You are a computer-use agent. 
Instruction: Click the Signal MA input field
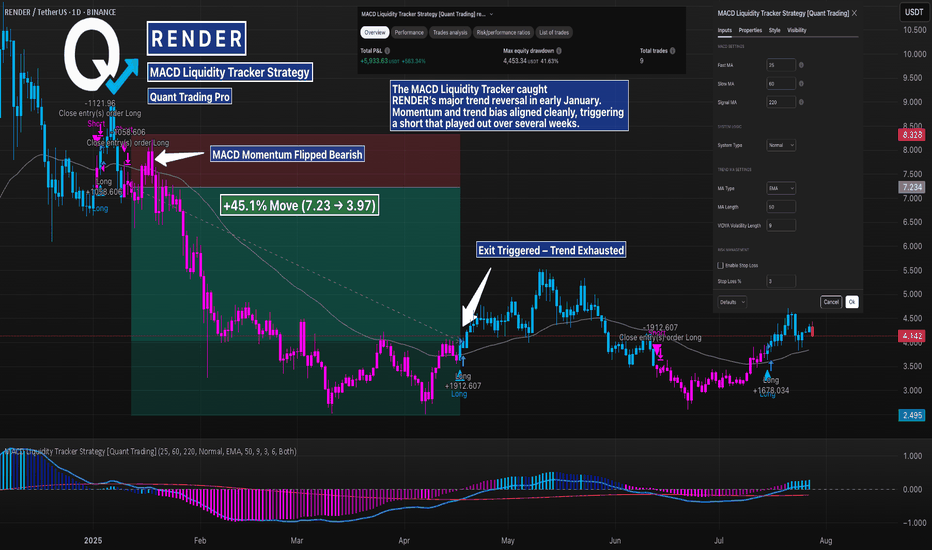pyautogui.click(x=781, y=102)
